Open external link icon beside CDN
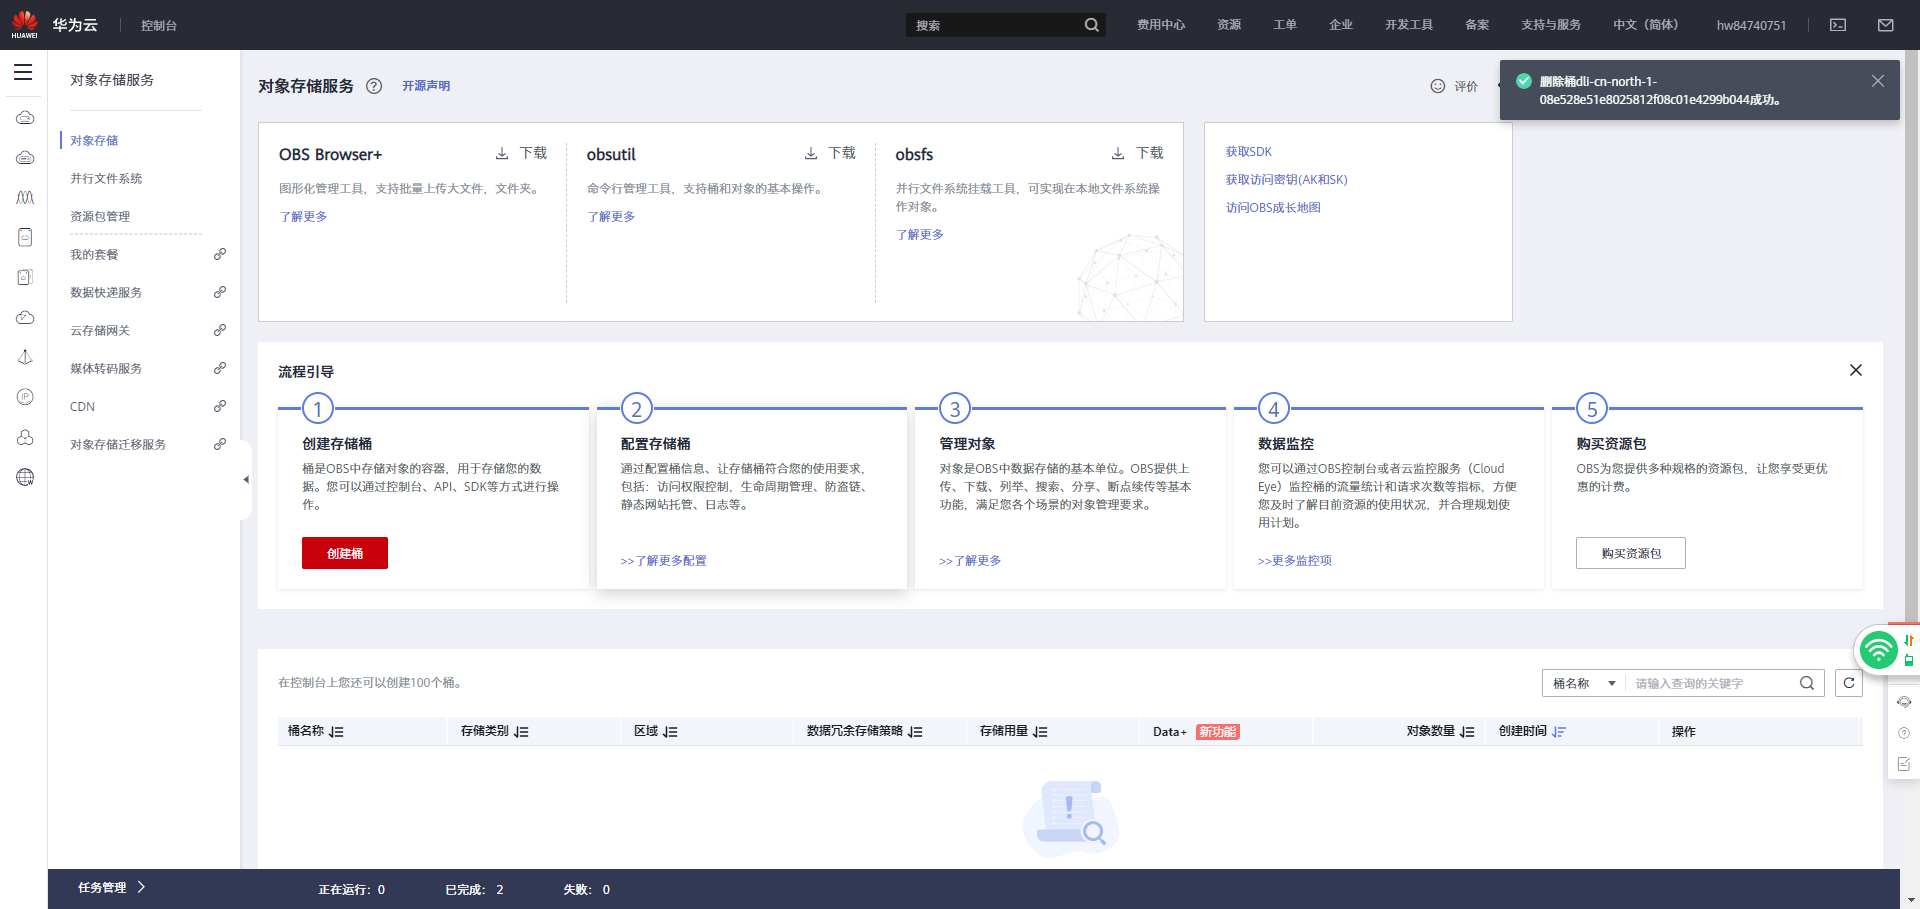The height and width of the screenshot is (909, 1920). tap(220, 406)
